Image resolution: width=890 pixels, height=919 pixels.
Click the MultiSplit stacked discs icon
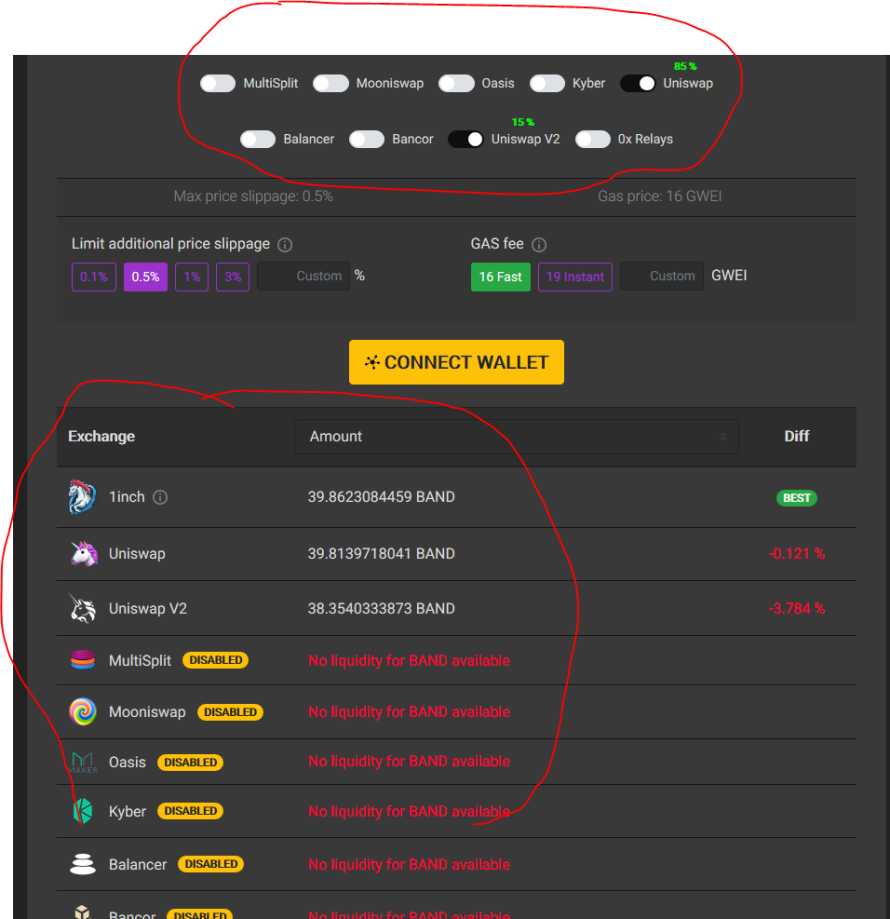click(83, 660)
